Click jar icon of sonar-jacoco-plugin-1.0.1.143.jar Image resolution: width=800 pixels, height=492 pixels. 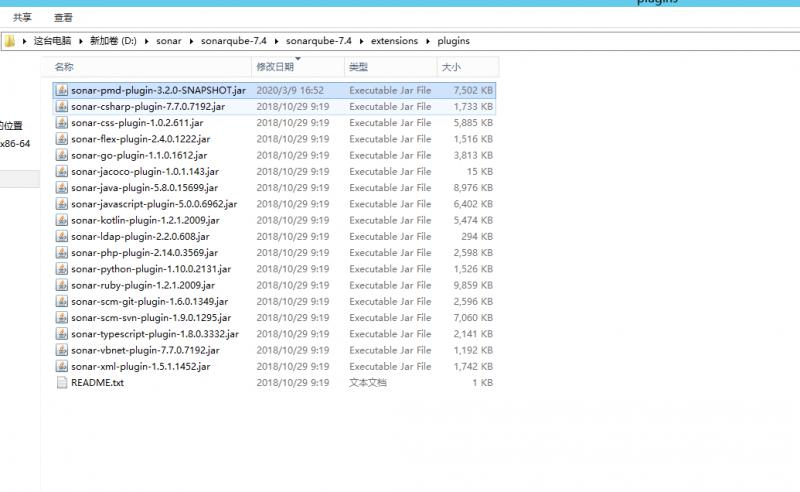(x=62, y=171)
